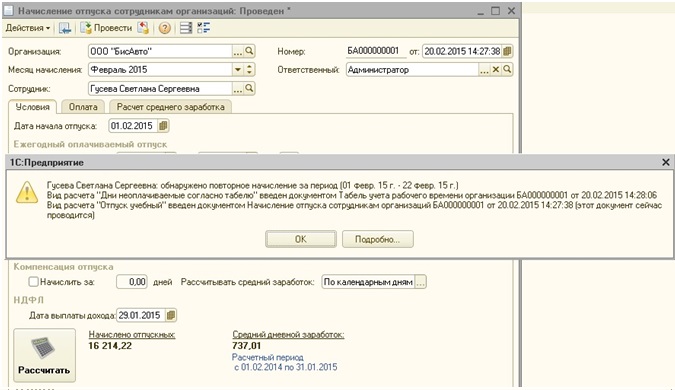Expand the Месяц начисления dropdown arrow
Screen dimensions: 675x390
[x=238, y=69]
